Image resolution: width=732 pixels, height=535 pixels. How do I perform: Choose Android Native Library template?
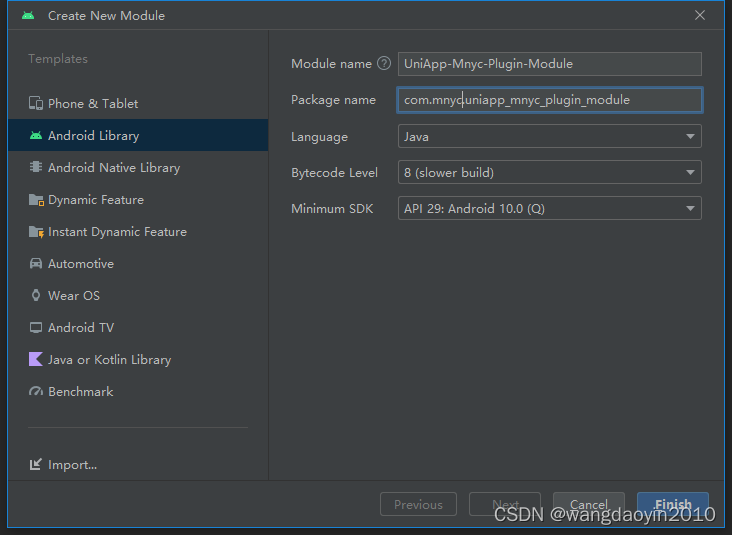[138, 168]
